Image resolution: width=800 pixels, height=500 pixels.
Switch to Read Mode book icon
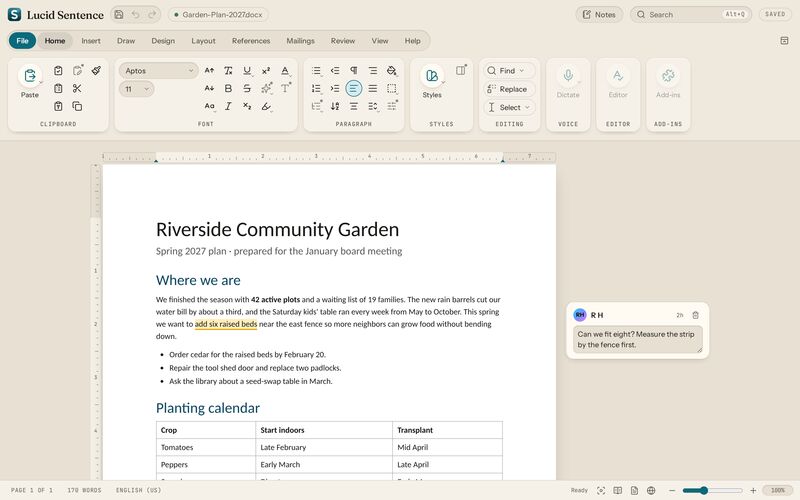pyautogui.click(x=617, y=490)
